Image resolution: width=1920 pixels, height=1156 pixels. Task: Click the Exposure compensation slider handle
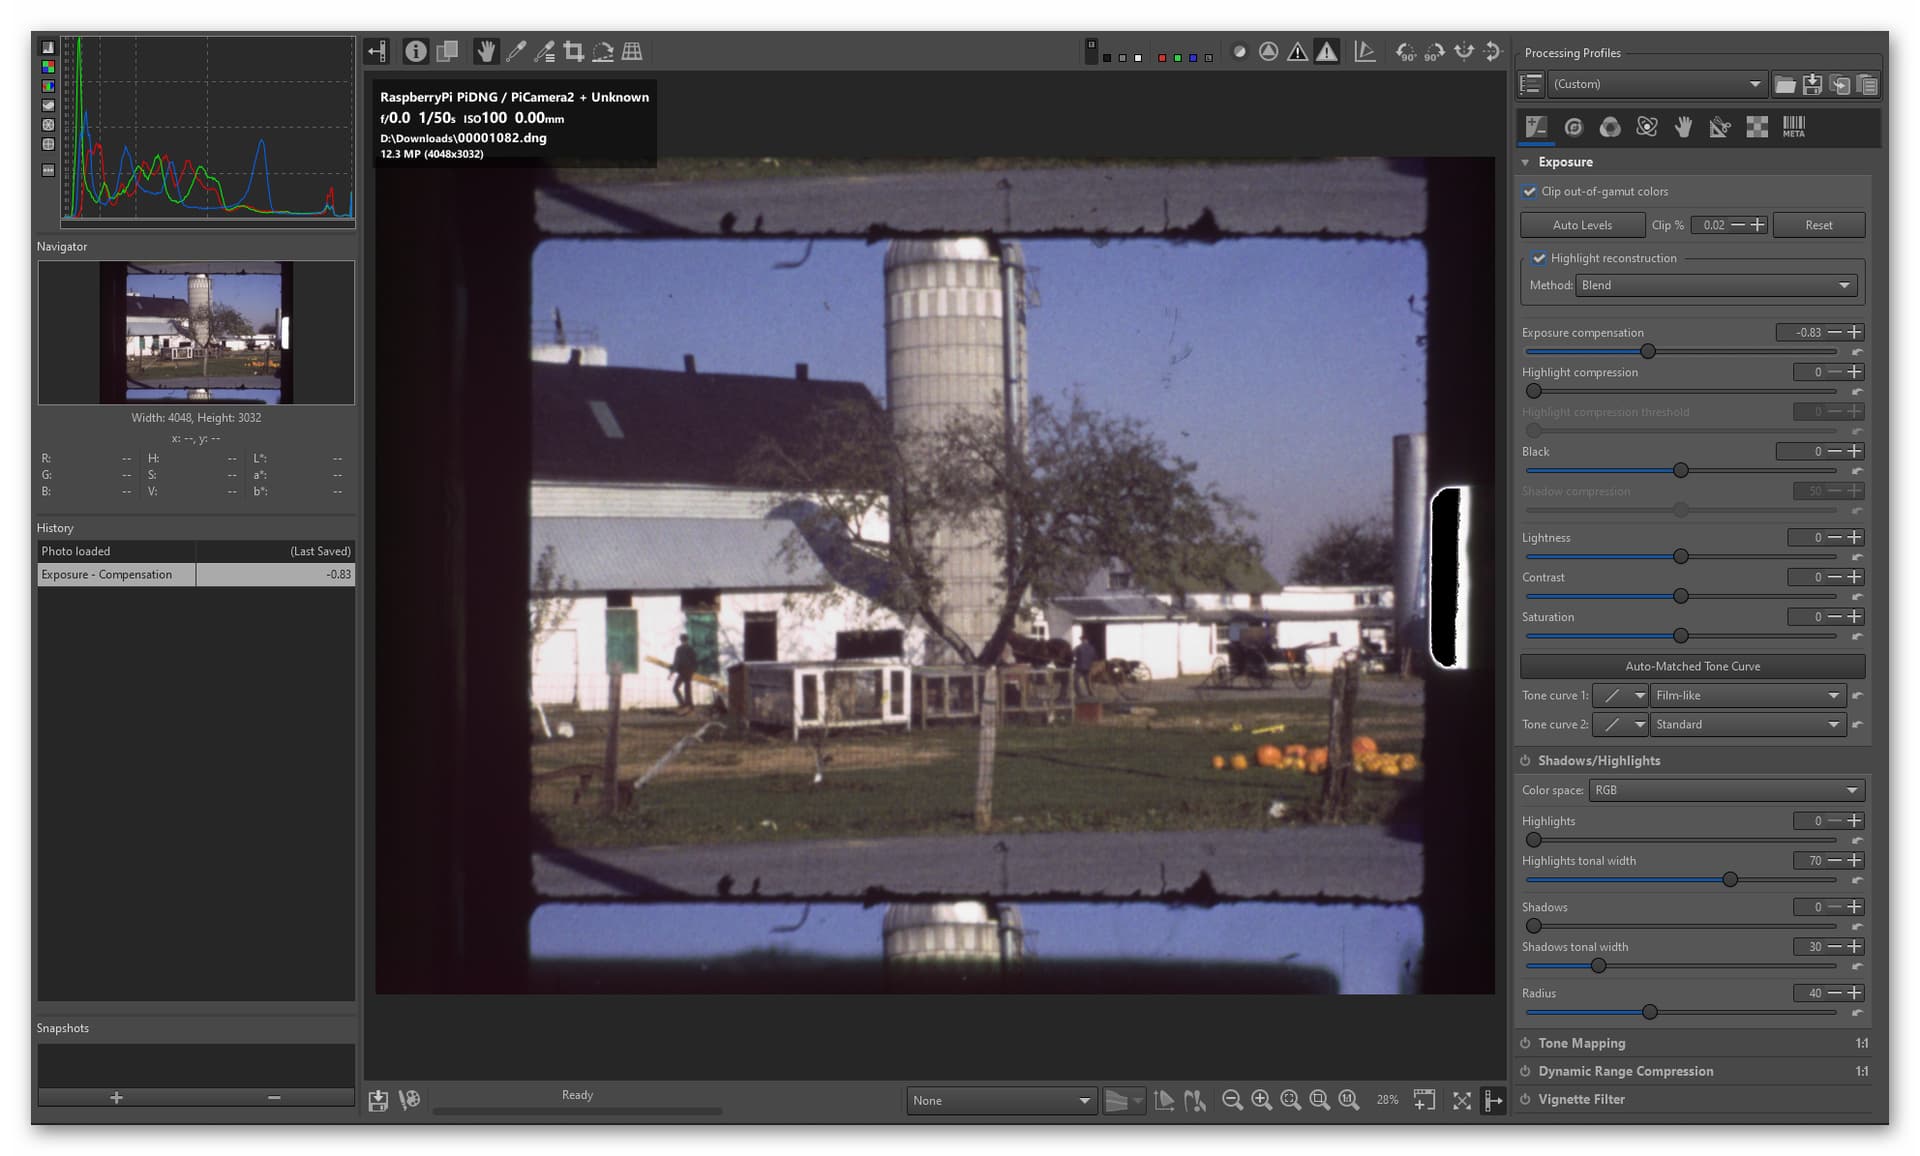point(1648,351)
